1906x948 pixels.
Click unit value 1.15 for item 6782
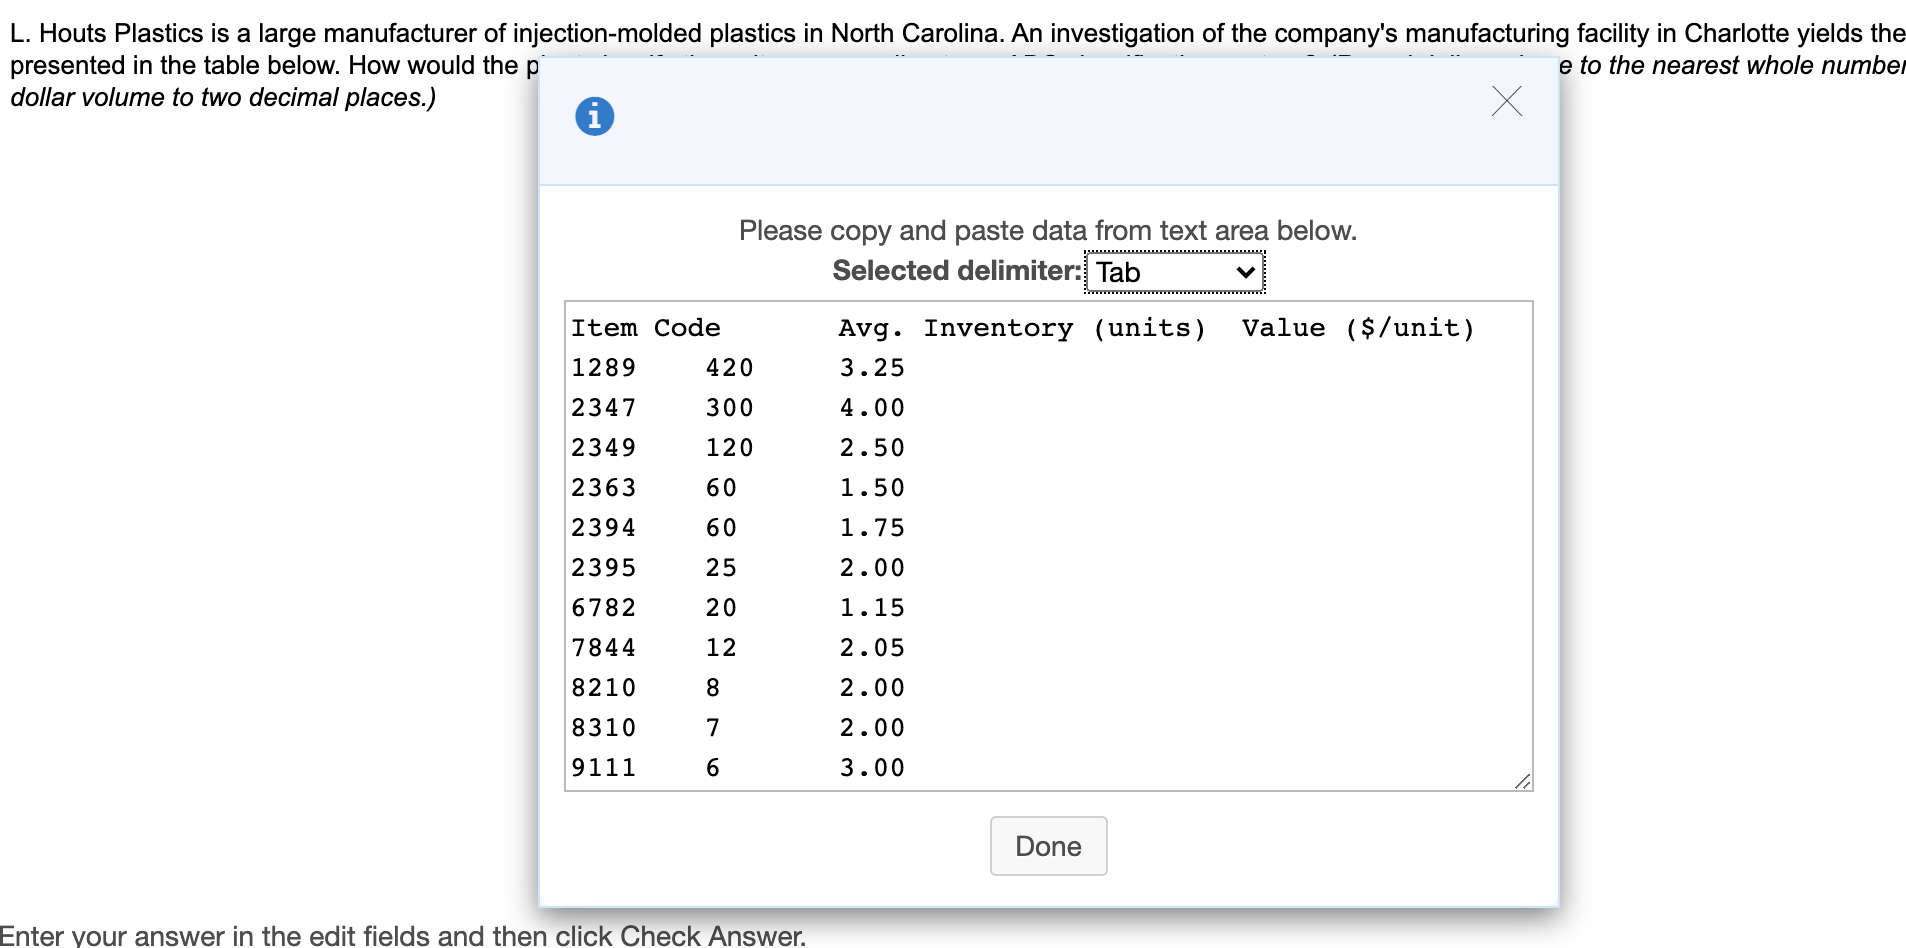pyautogui.click(x=872, y=608)
